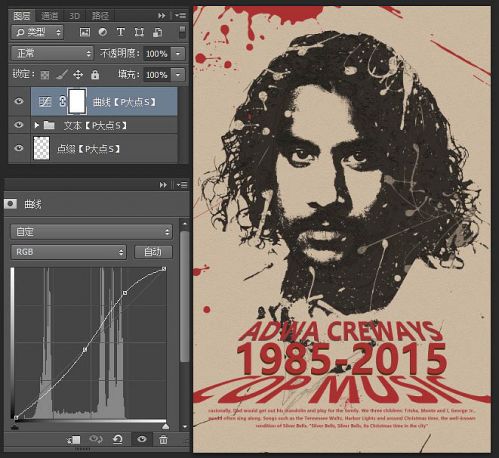Hide the 曲线 adjustment layer
This screenshot has width=499, height=458.
tap(19, 101)
